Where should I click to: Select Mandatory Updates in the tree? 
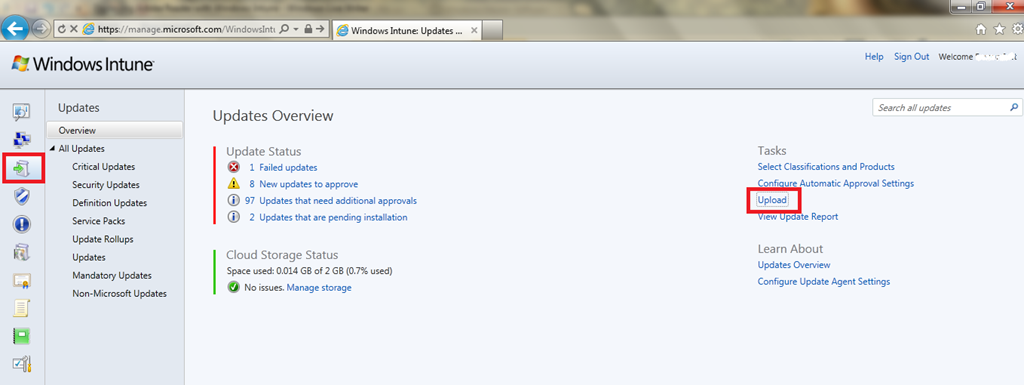tap(112, 275)
